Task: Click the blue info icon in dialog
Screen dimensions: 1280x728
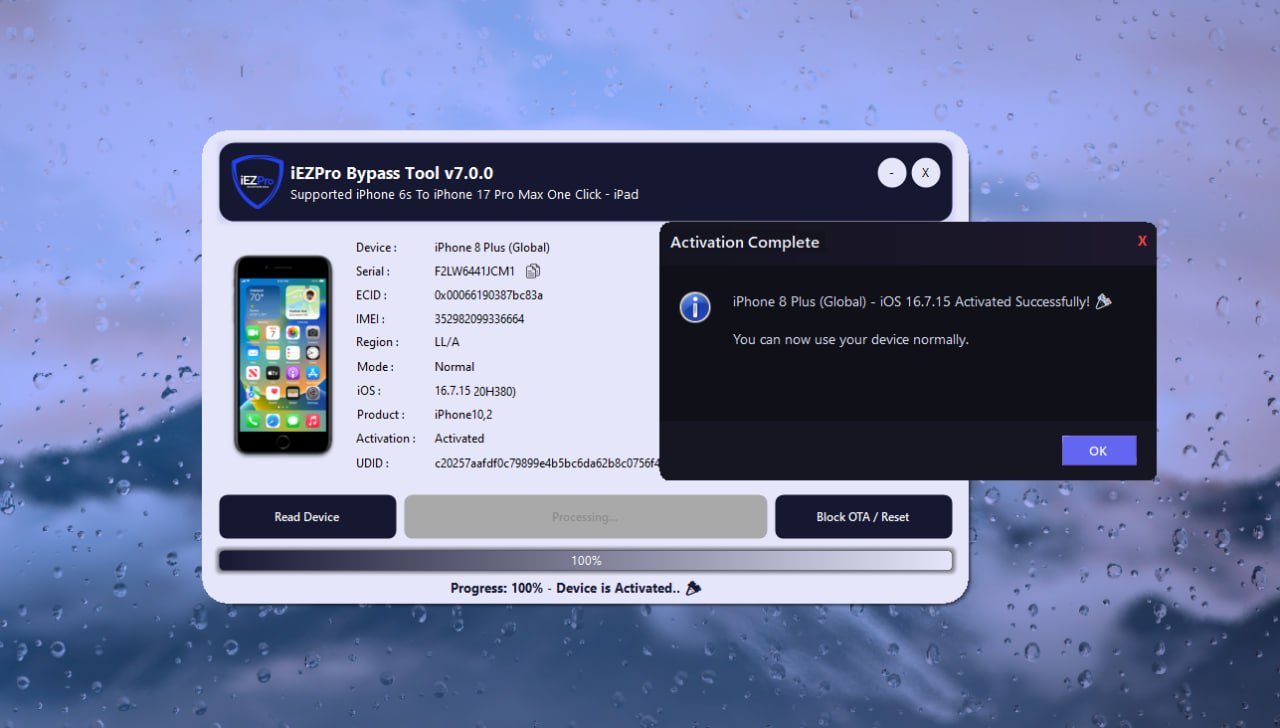Action: click(x=695, y=307)
